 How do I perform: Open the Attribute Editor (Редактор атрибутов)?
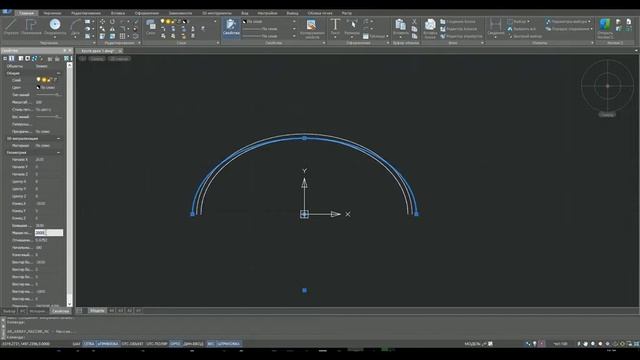point(461,36)
